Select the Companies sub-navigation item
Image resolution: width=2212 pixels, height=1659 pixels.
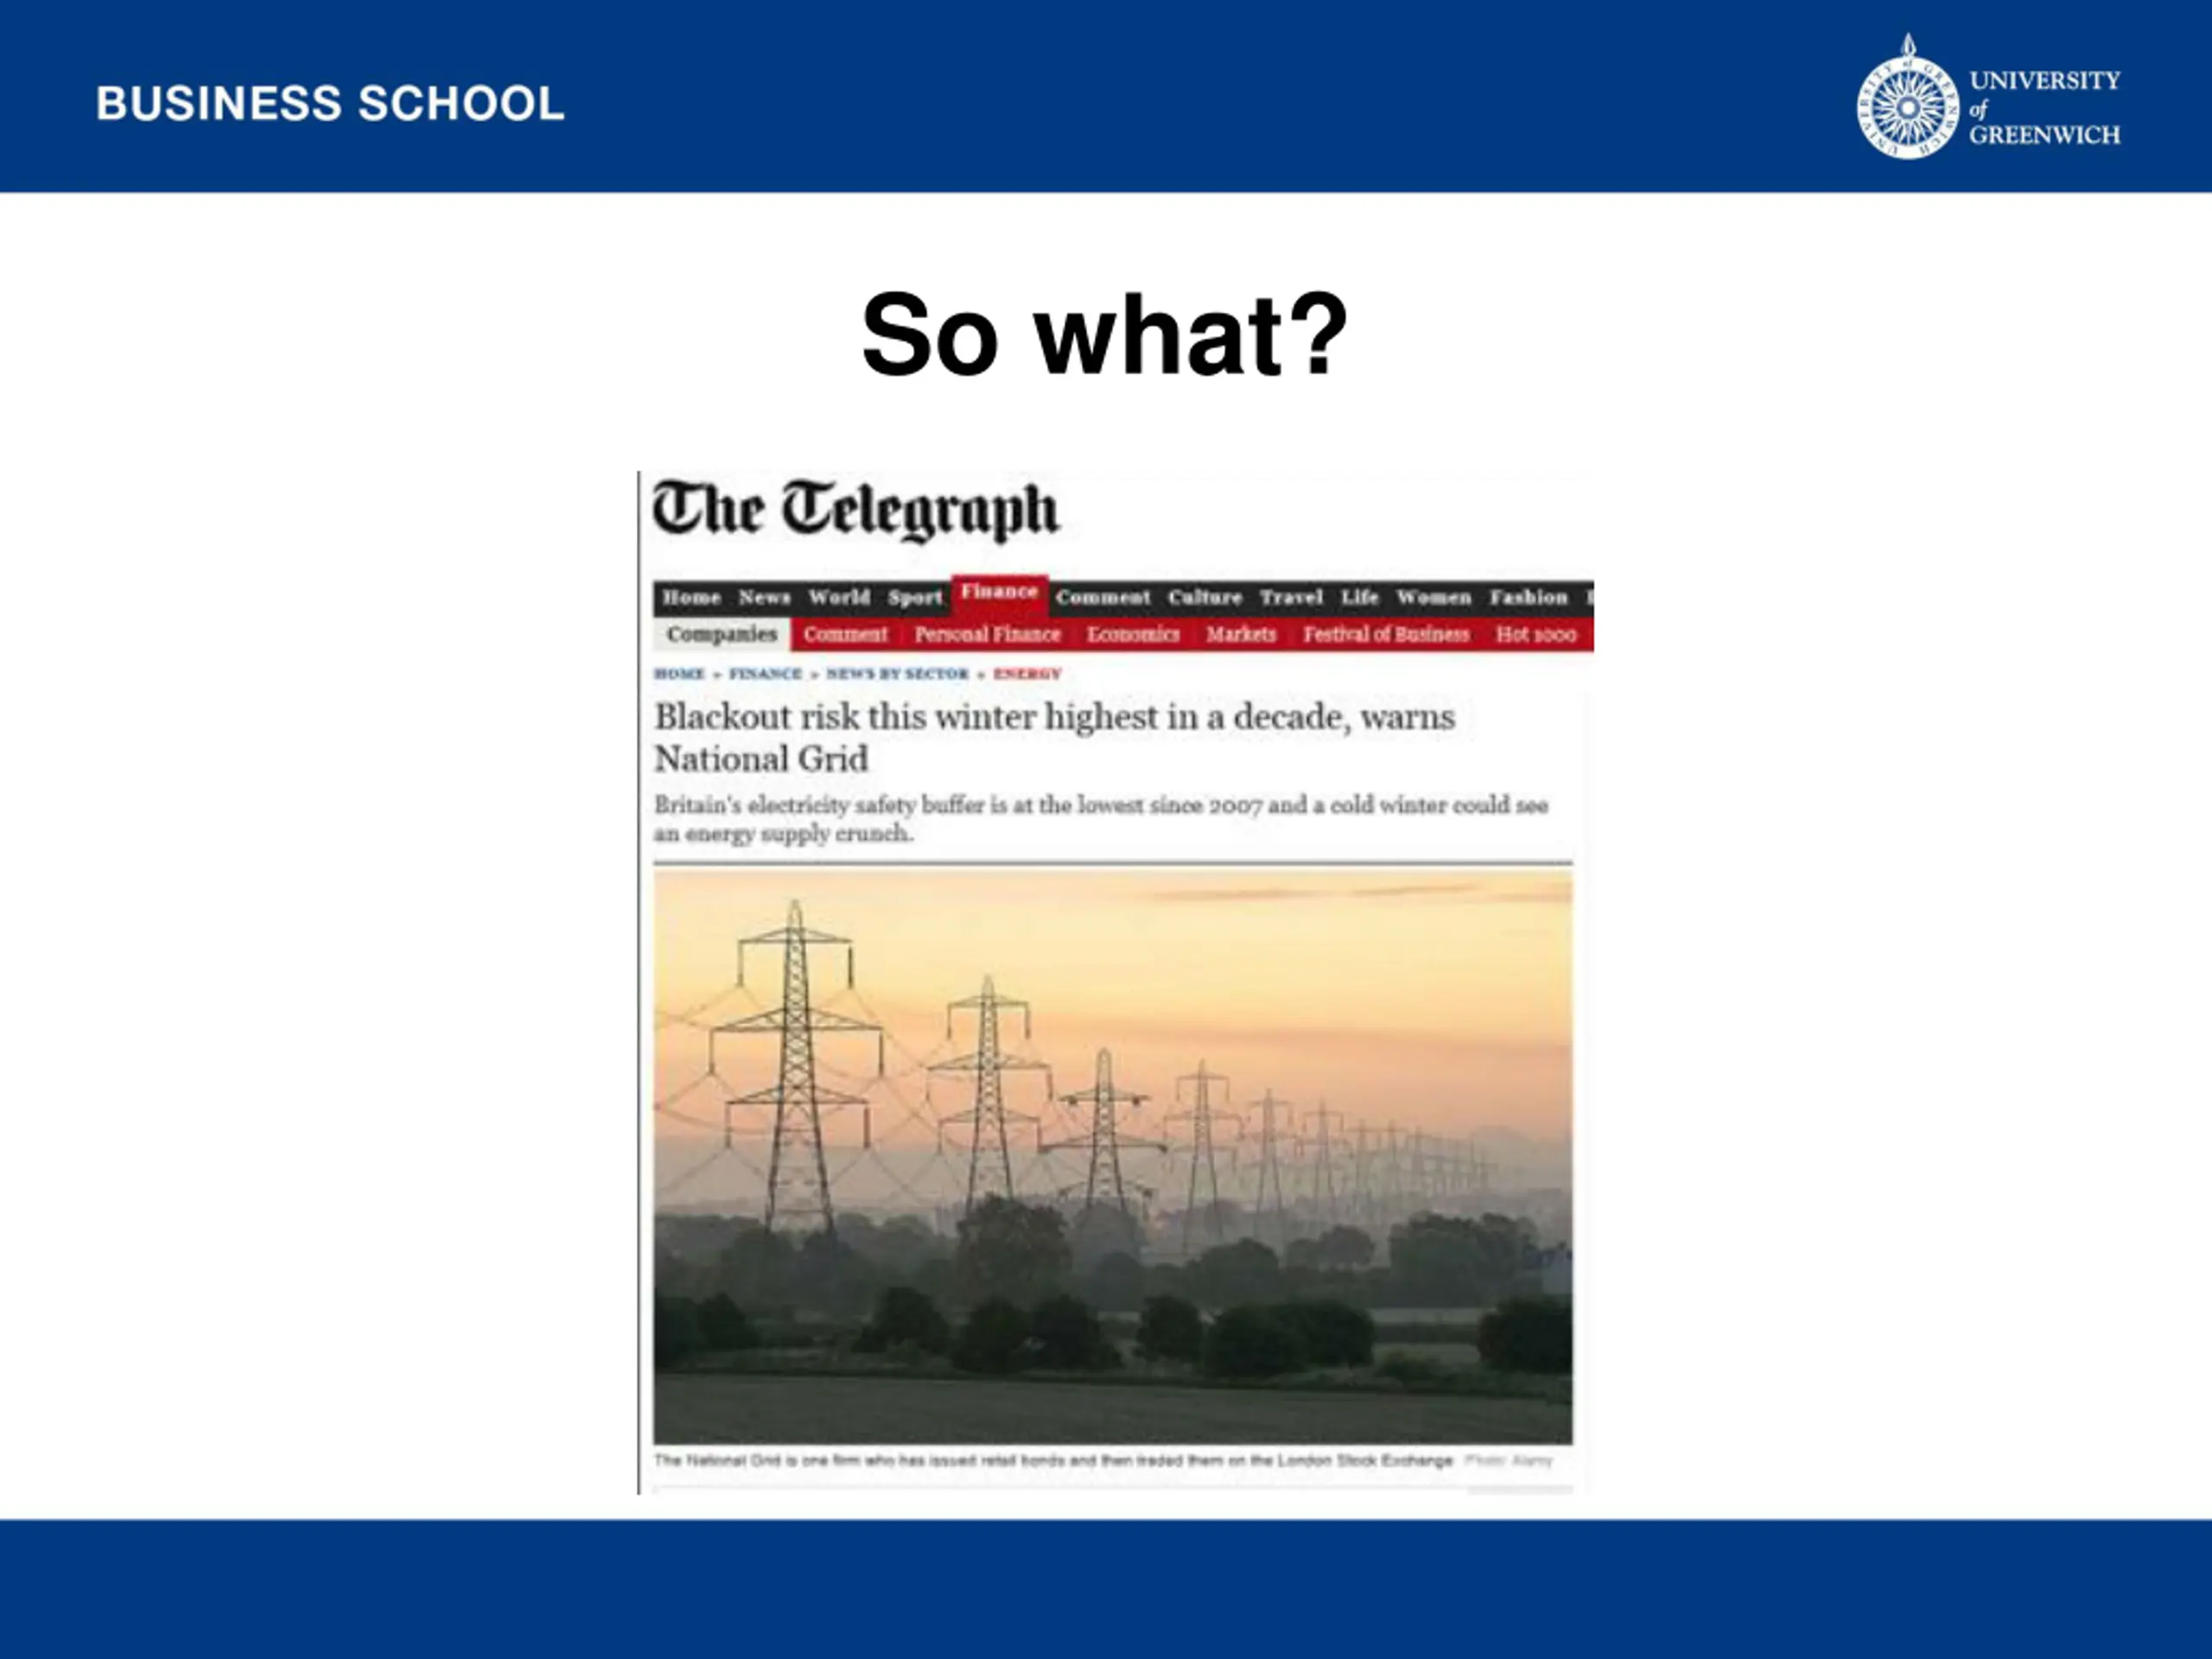tap(722, 634)
